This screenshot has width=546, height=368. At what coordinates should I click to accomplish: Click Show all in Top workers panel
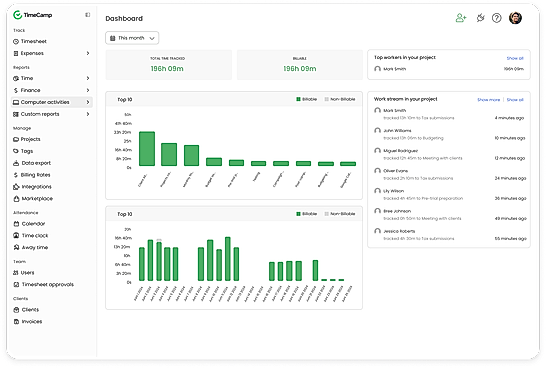point(515,58)
